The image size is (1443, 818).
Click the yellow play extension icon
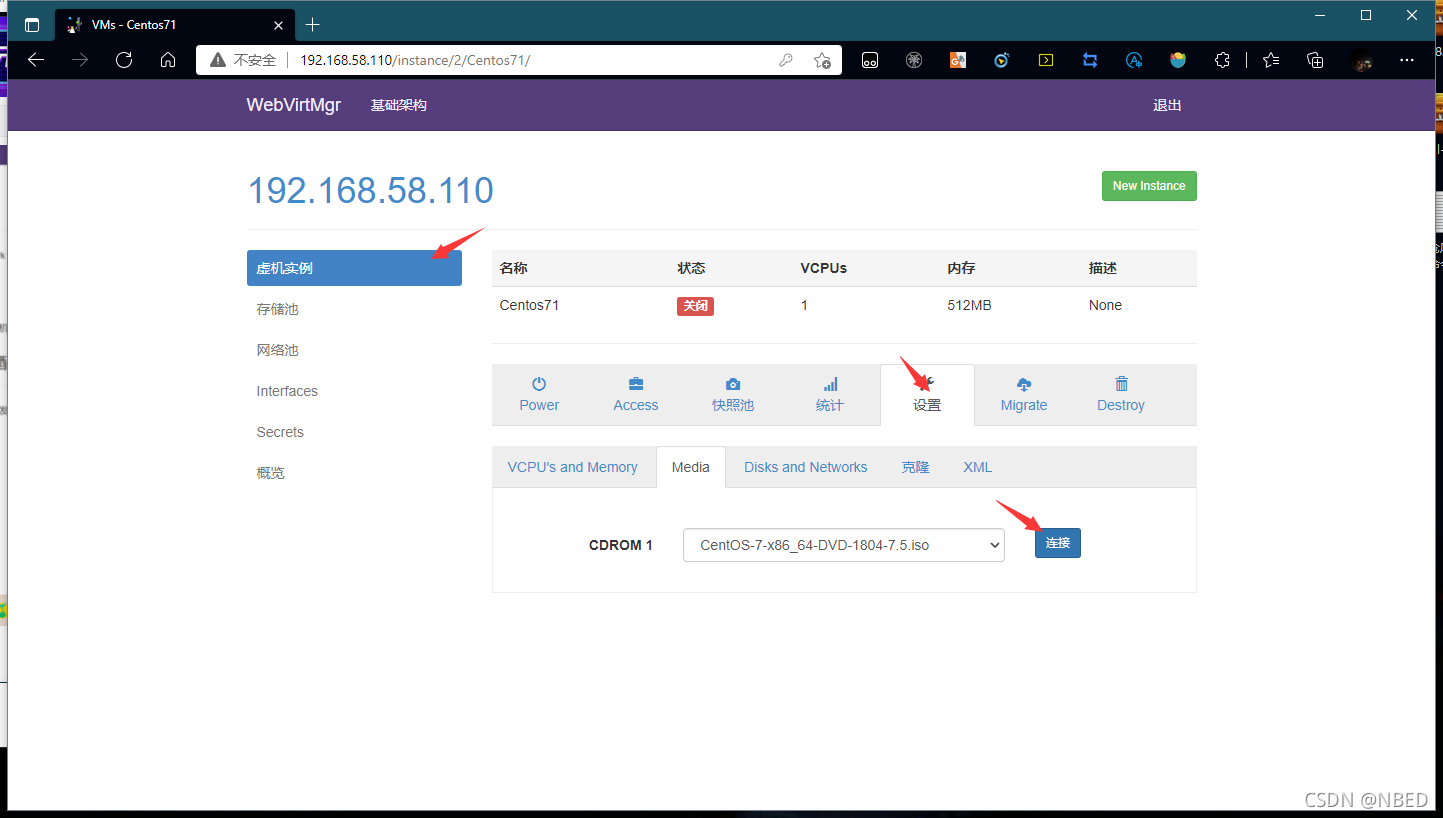click(x=1046, y=60)
